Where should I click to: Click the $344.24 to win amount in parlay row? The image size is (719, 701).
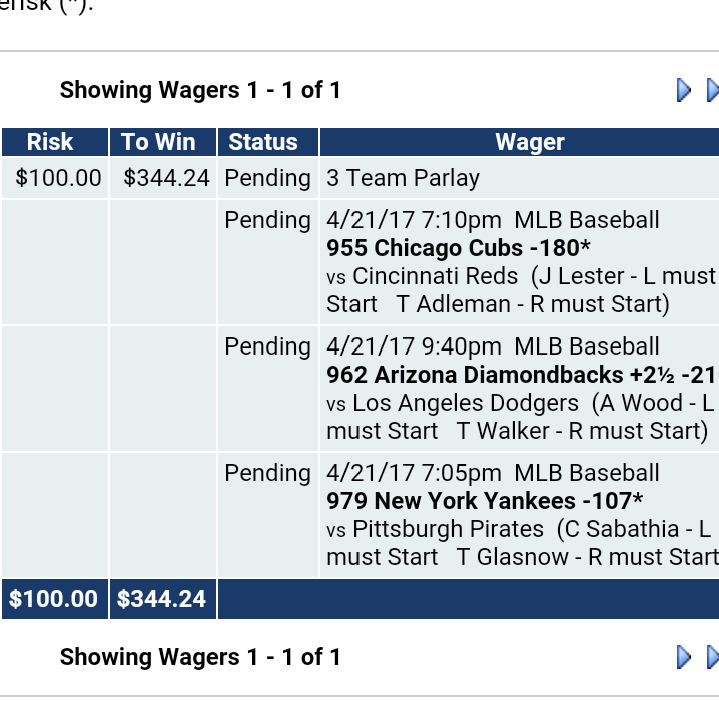(166, 178)
